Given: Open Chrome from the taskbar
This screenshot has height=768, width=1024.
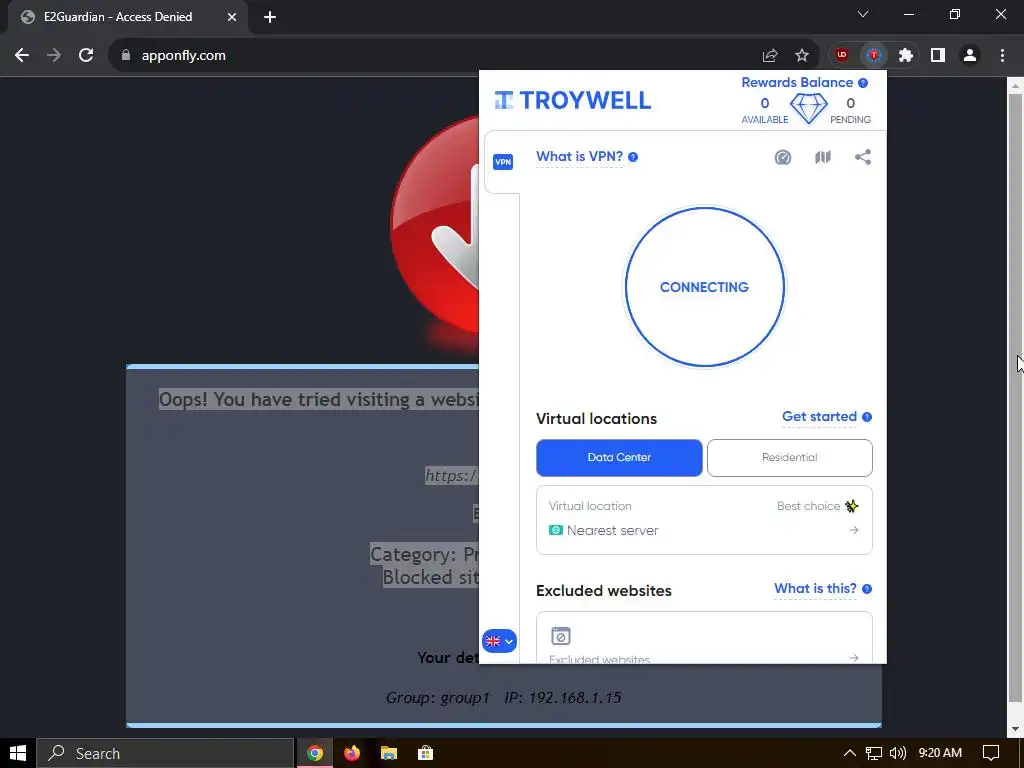Looking at the screenshot, I should (x=315, y=753).
